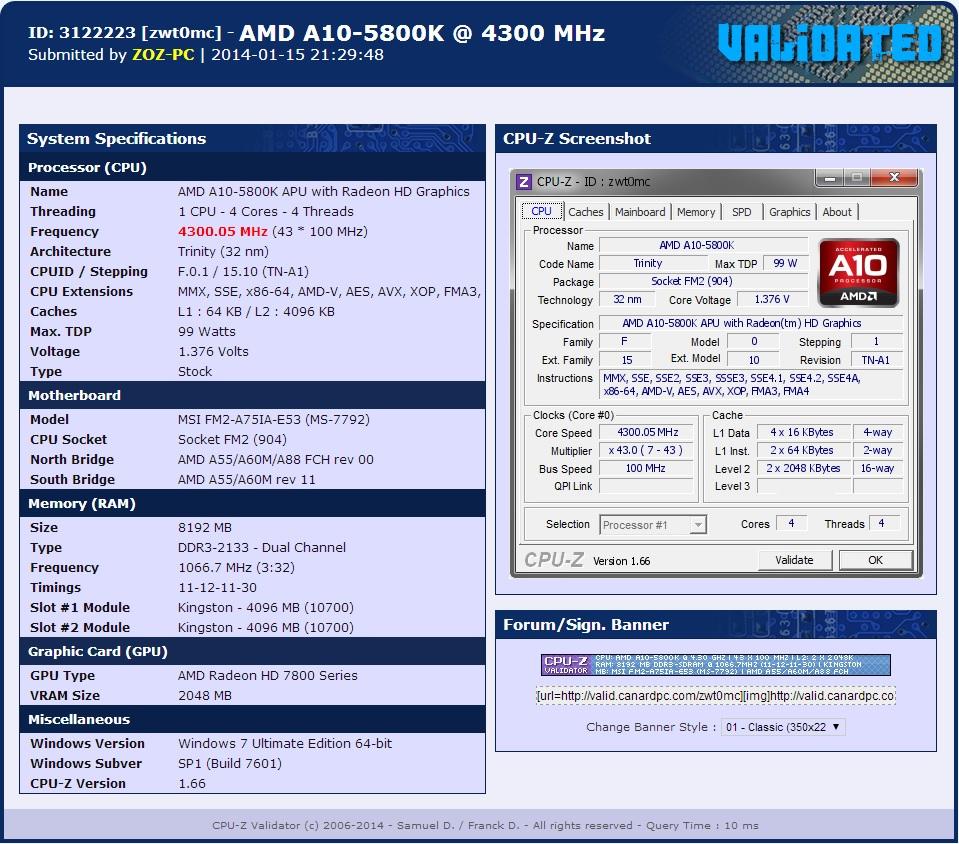959x844 pixels.
Task: Click the Slot #2 Module Kingston value
Action: click(266, 628)
